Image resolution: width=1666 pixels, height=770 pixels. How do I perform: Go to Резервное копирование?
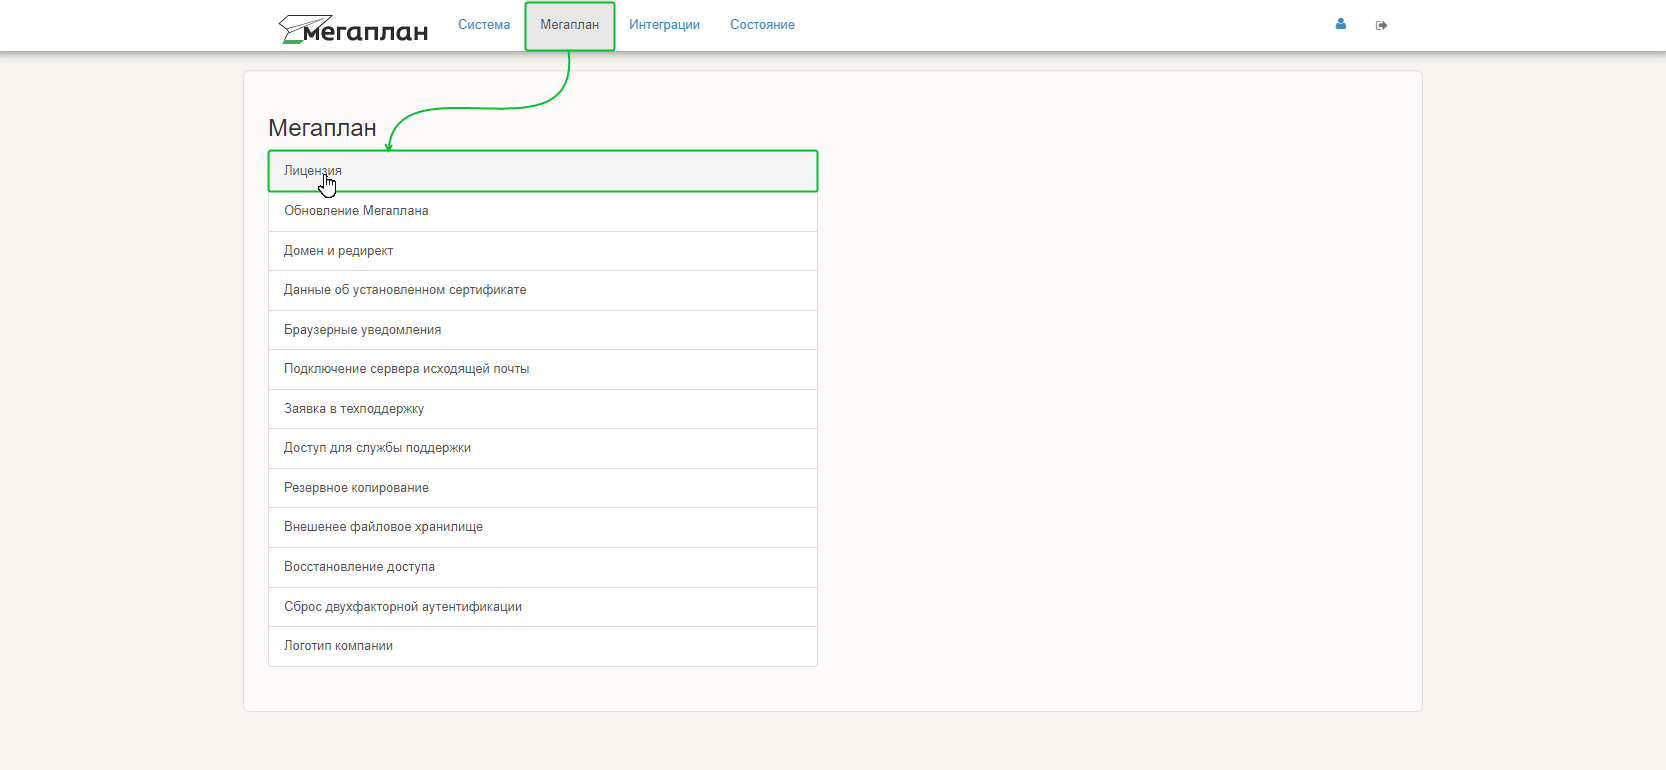point(543,488)
